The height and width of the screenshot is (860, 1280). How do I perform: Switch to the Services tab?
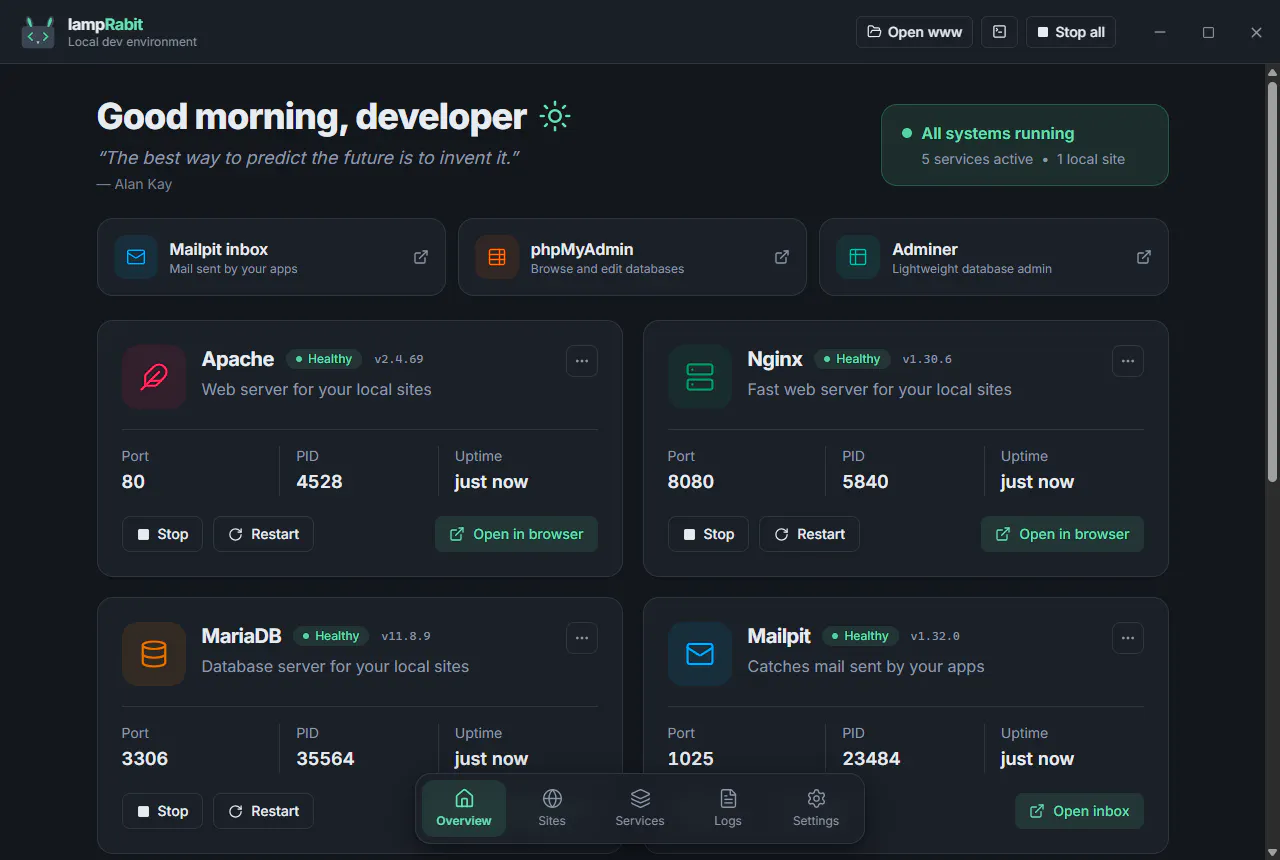(x=640, y=808)
